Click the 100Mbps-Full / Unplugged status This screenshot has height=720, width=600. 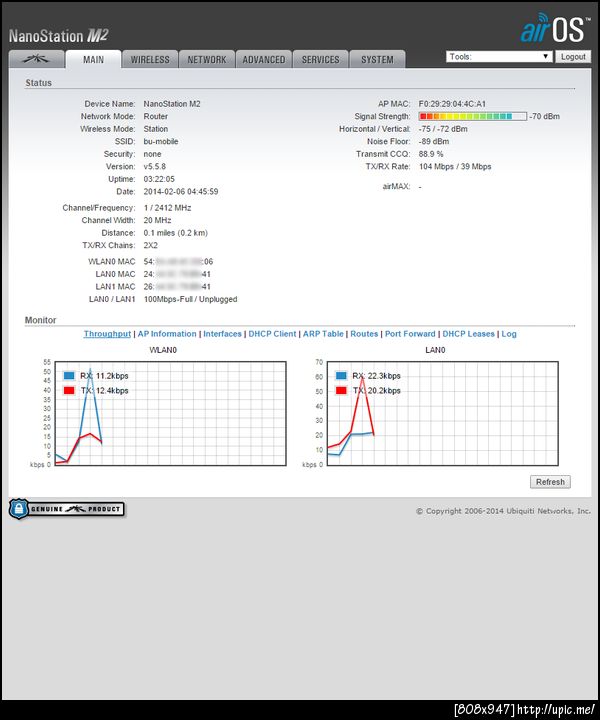click(191, 299)
